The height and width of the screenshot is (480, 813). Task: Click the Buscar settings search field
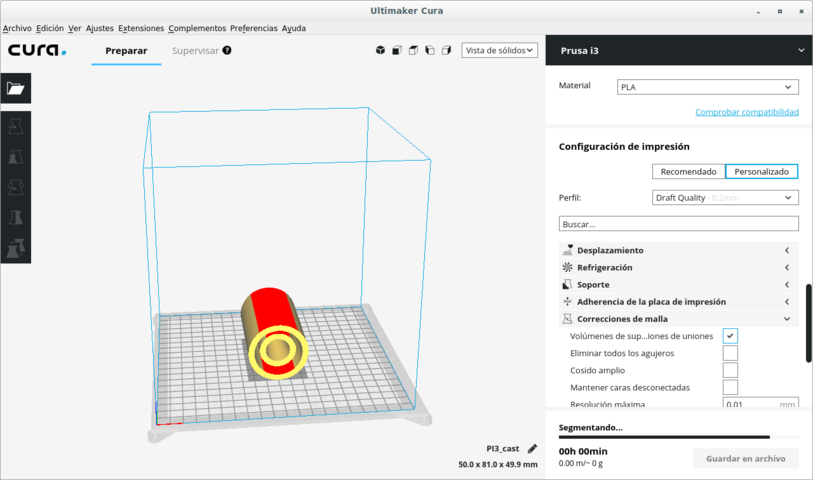click(x=679, y=224)
